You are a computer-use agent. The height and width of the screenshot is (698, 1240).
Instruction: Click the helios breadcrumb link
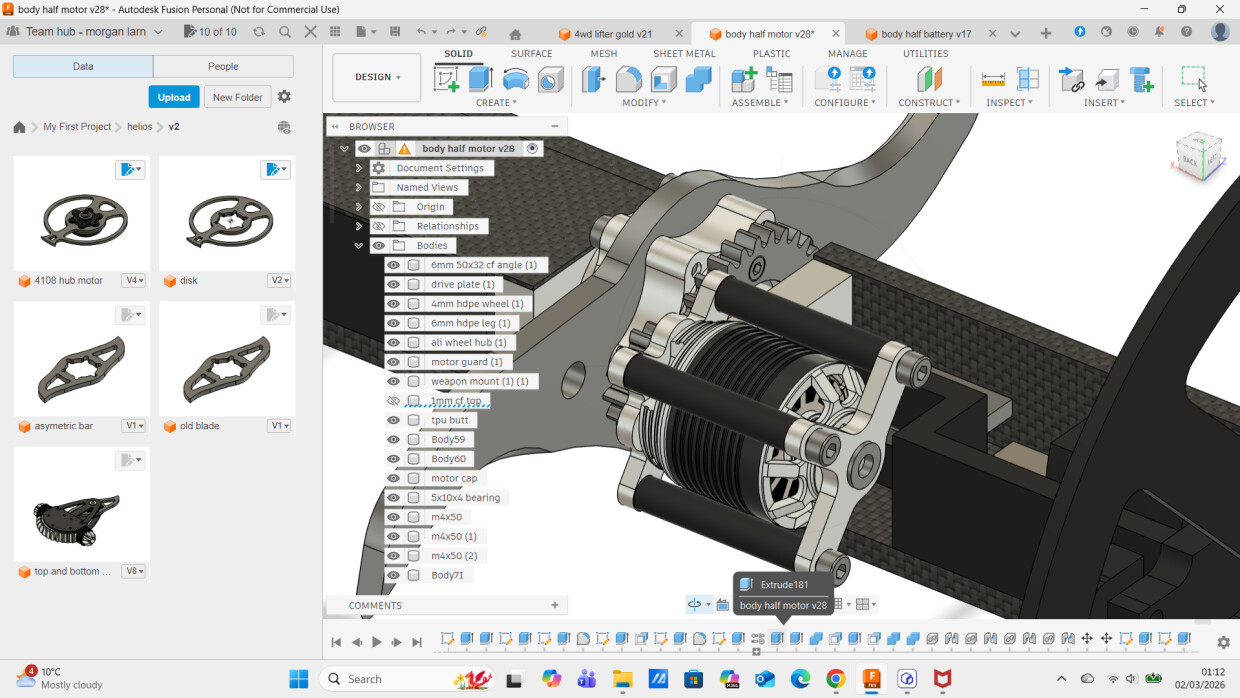[x=139, y=127]
